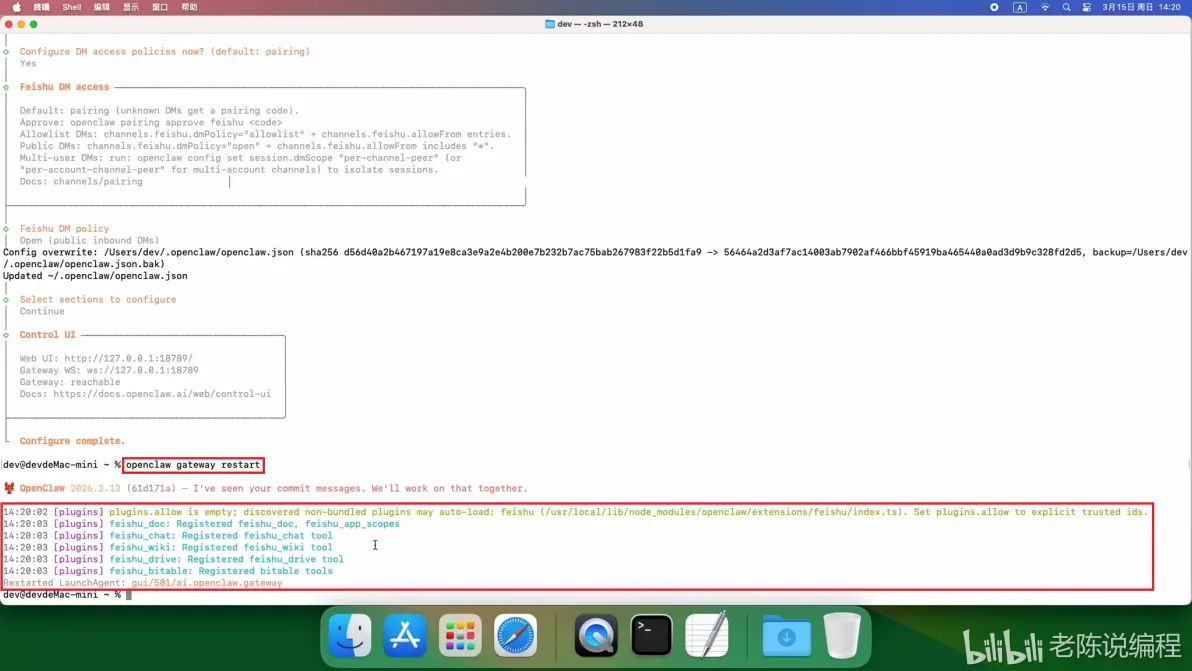The image size is (1192, 671).
Task: Open App Store from the Dock
Action: pos(405,635)
